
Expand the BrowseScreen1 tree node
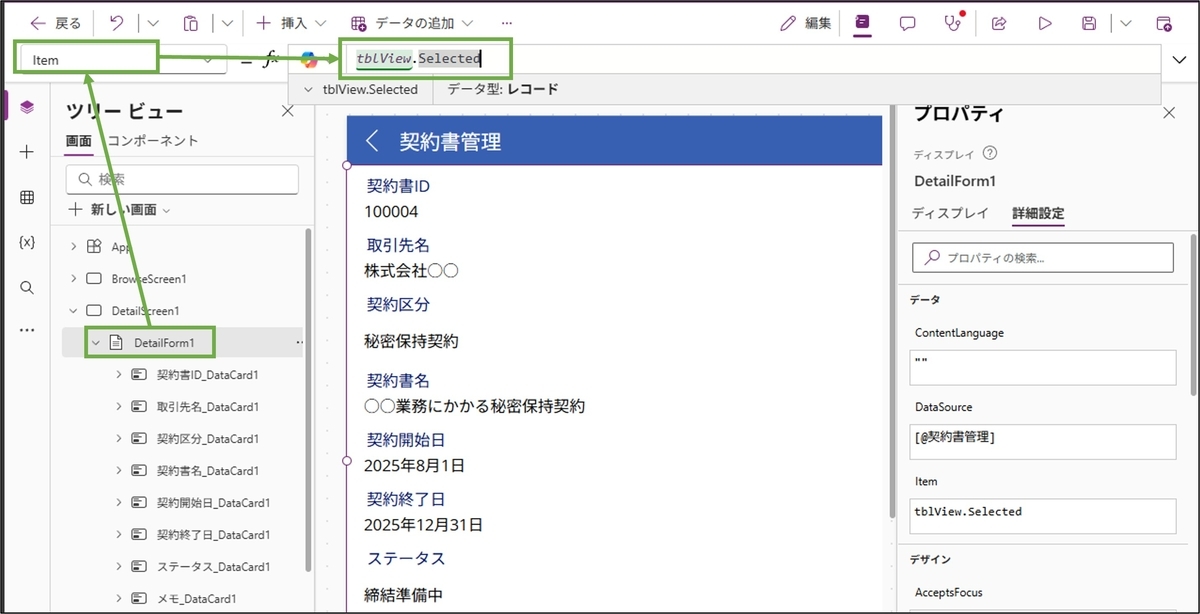(73, 278)
